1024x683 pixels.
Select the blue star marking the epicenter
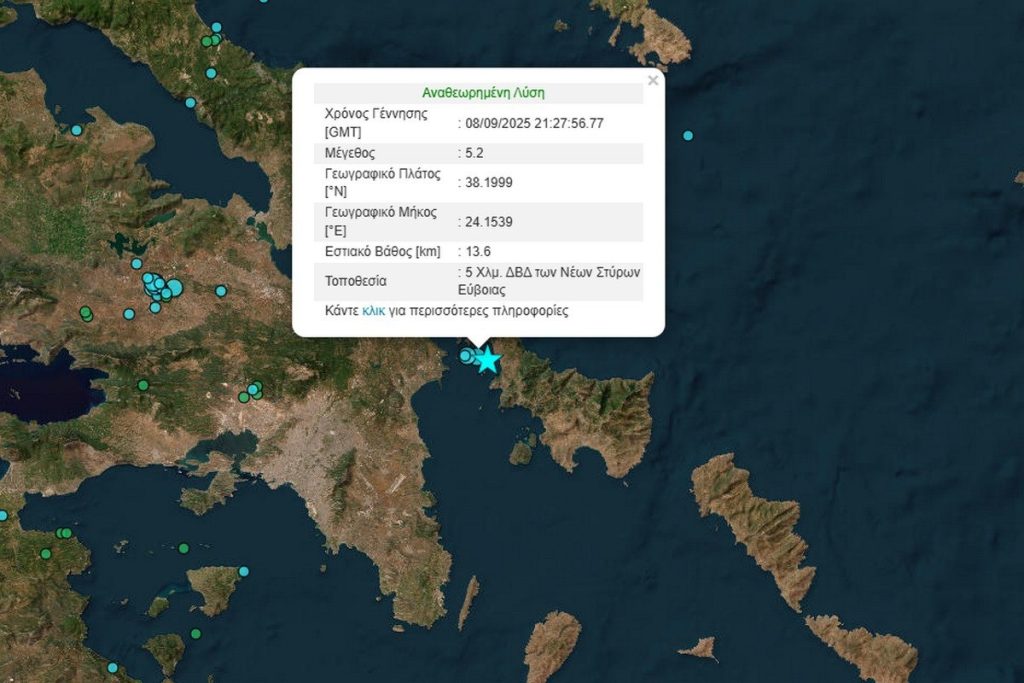(x=488, y=359)
